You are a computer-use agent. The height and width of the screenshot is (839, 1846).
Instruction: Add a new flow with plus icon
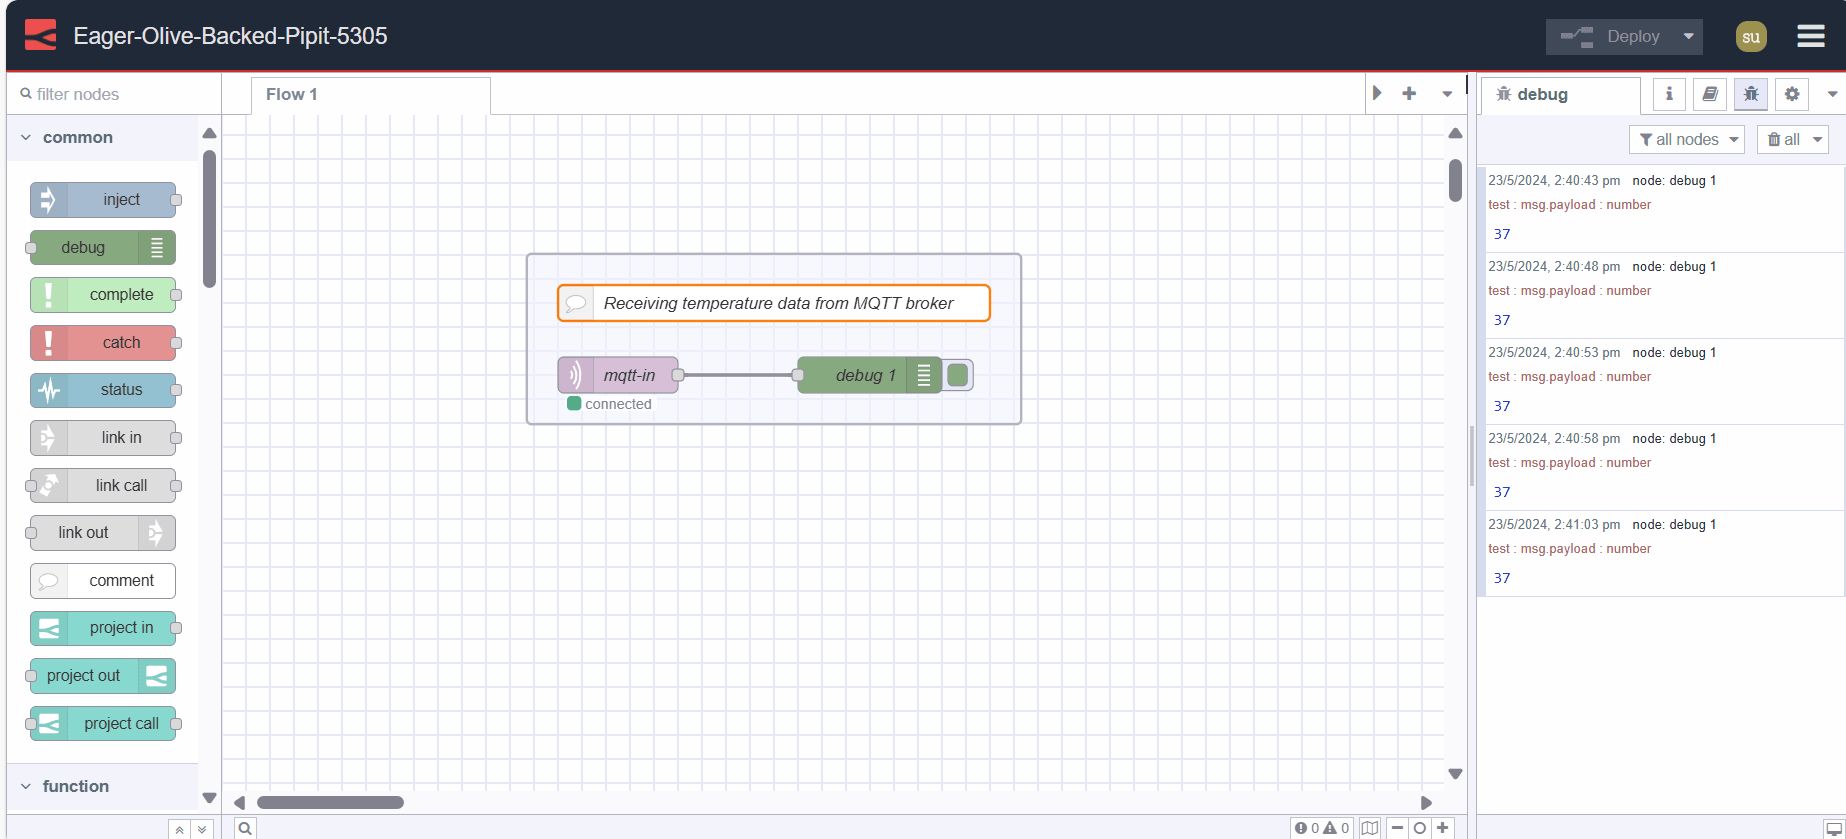1409,94
